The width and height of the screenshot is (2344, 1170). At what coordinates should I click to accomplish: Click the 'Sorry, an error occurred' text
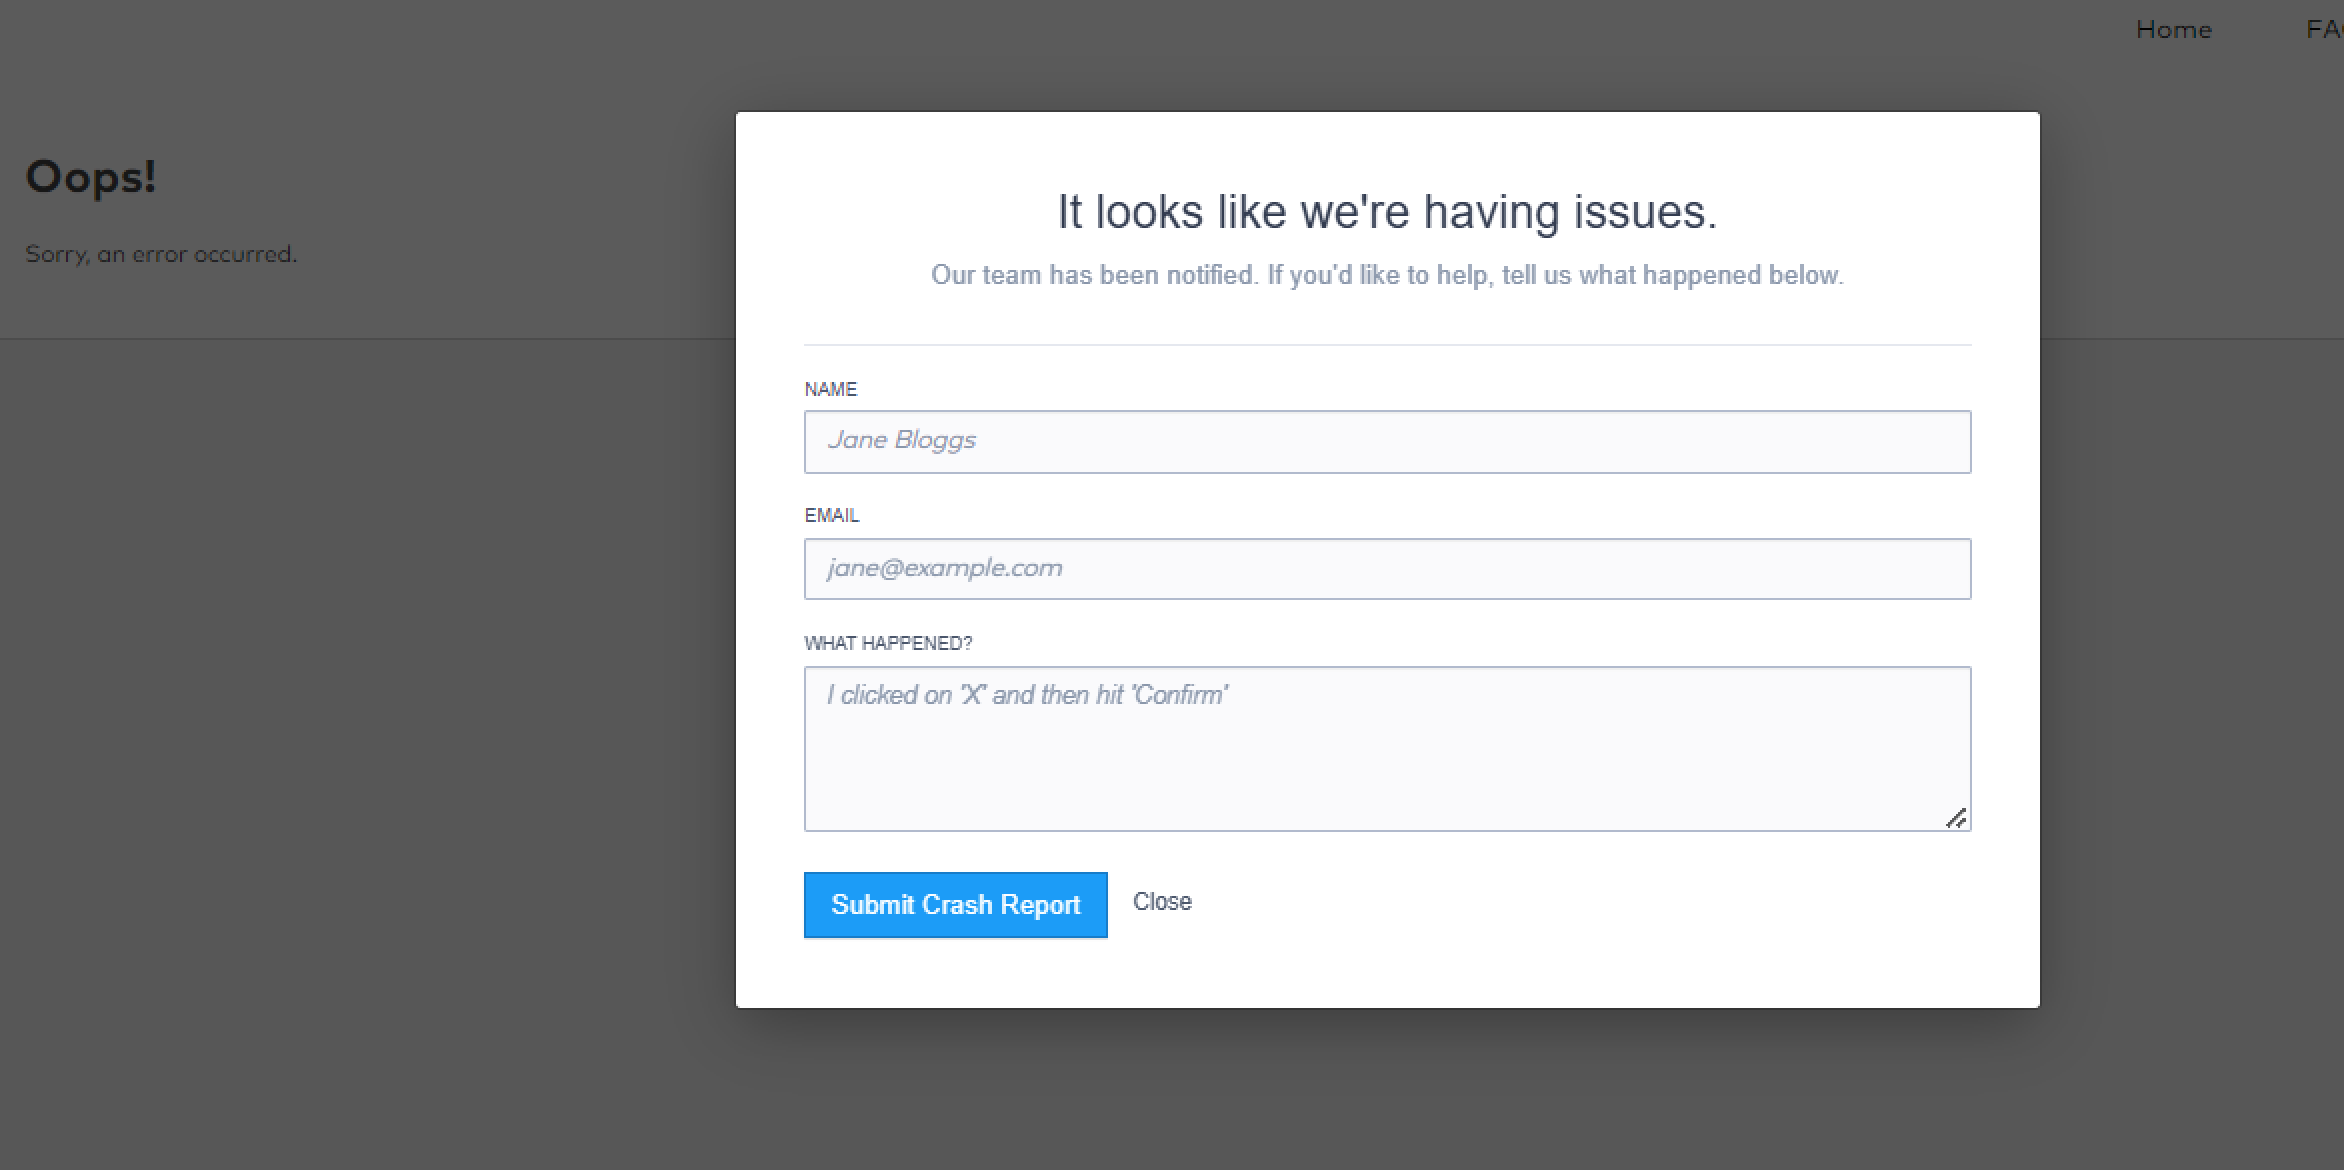tap(161, 254)
